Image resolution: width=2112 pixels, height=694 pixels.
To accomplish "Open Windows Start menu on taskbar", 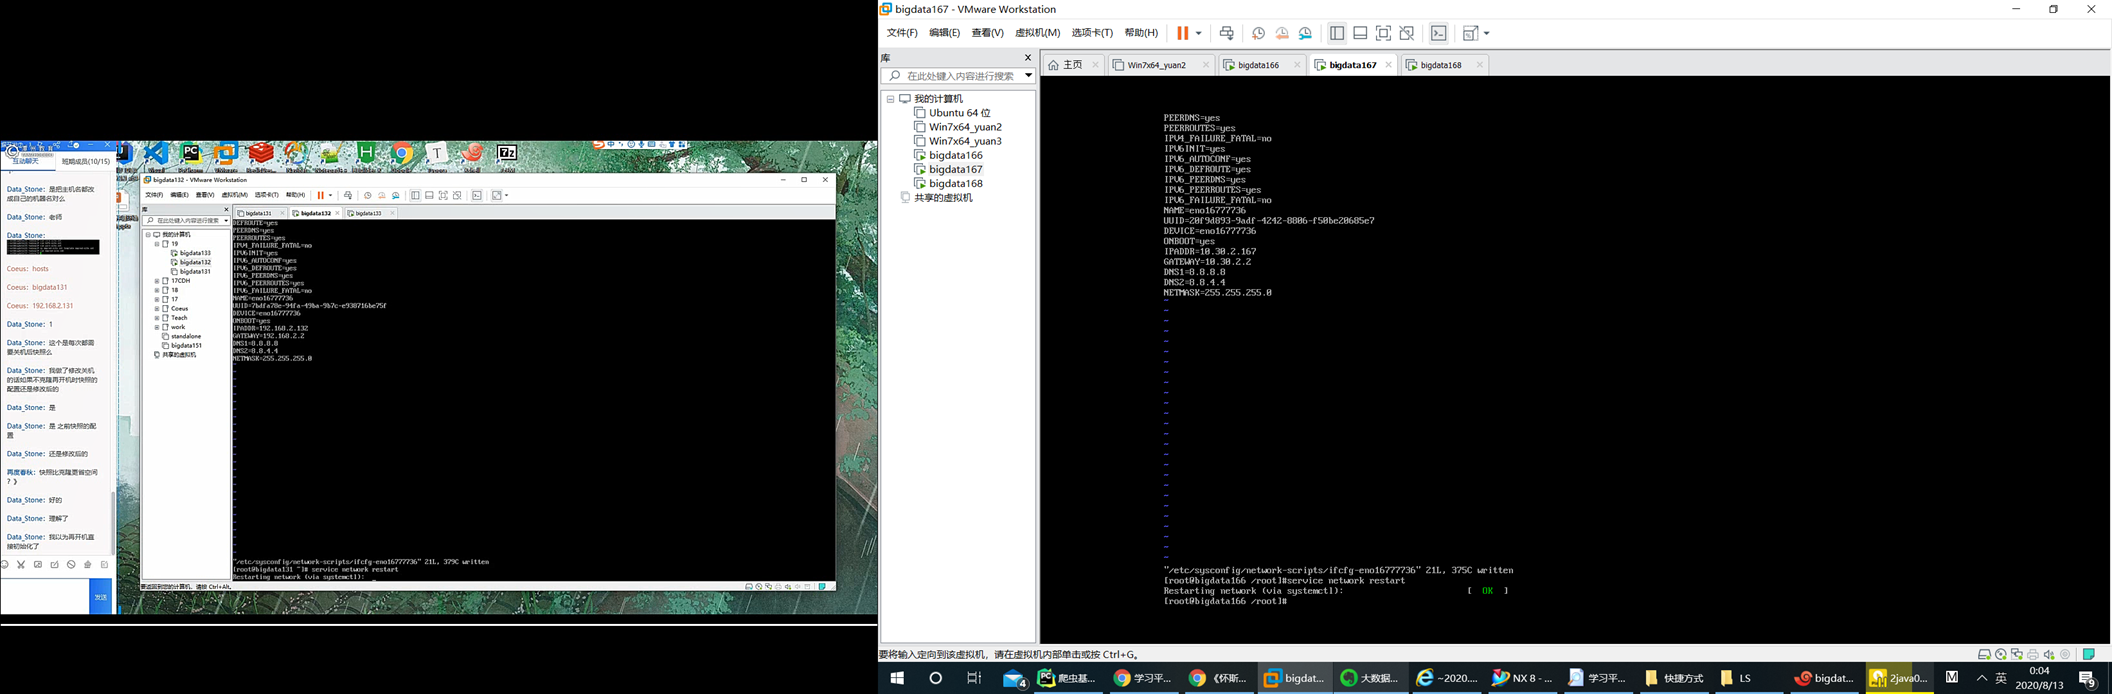I will [897, 678].
